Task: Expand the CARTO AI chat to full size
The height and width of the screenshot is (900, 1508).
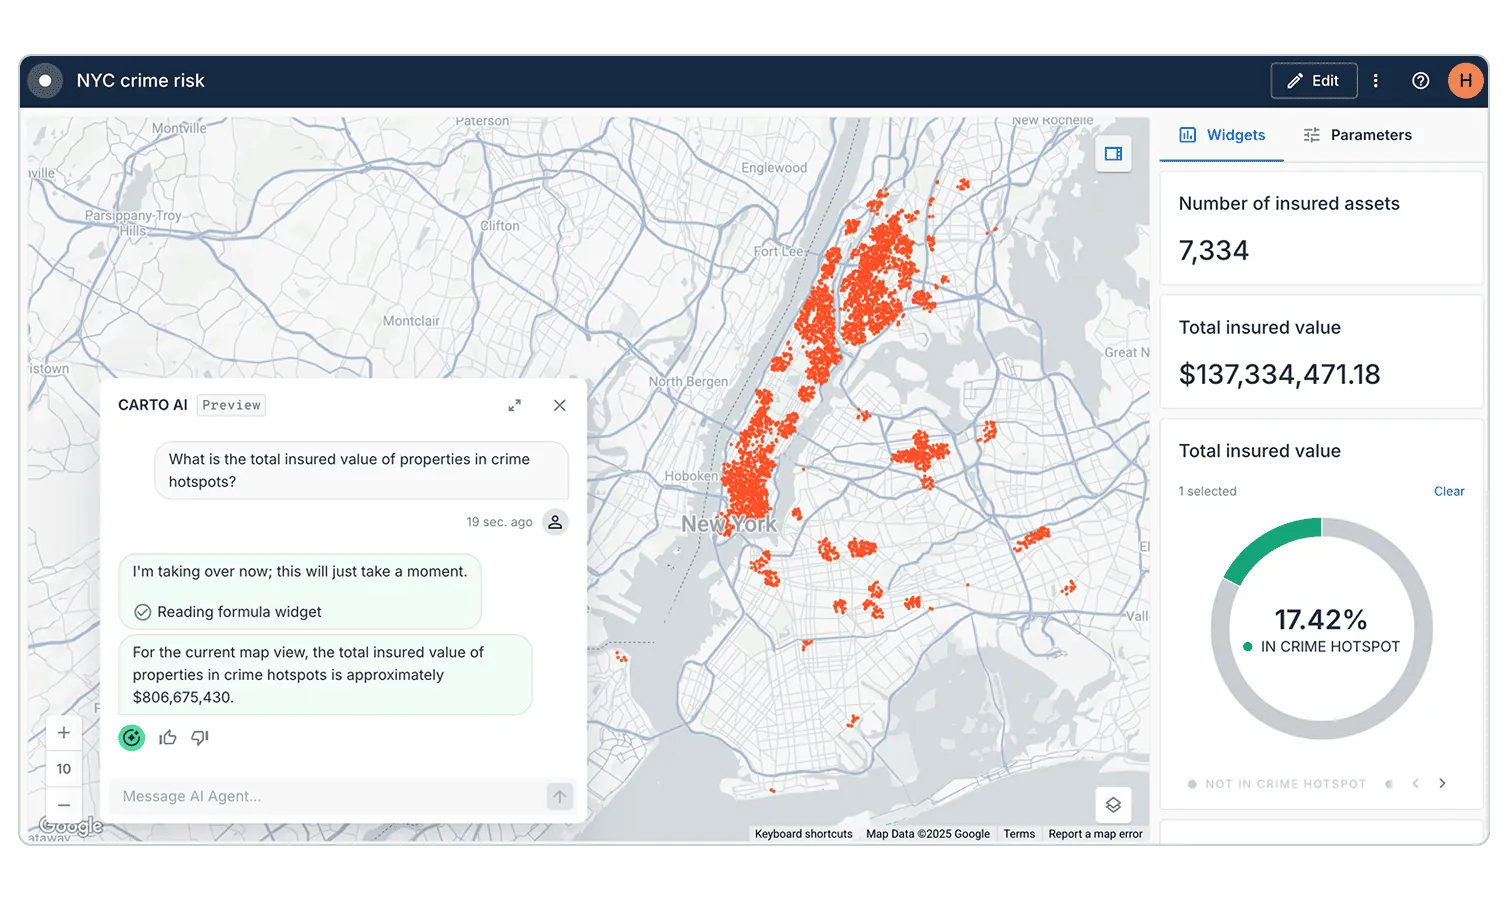Action: [x=514, y=405]
